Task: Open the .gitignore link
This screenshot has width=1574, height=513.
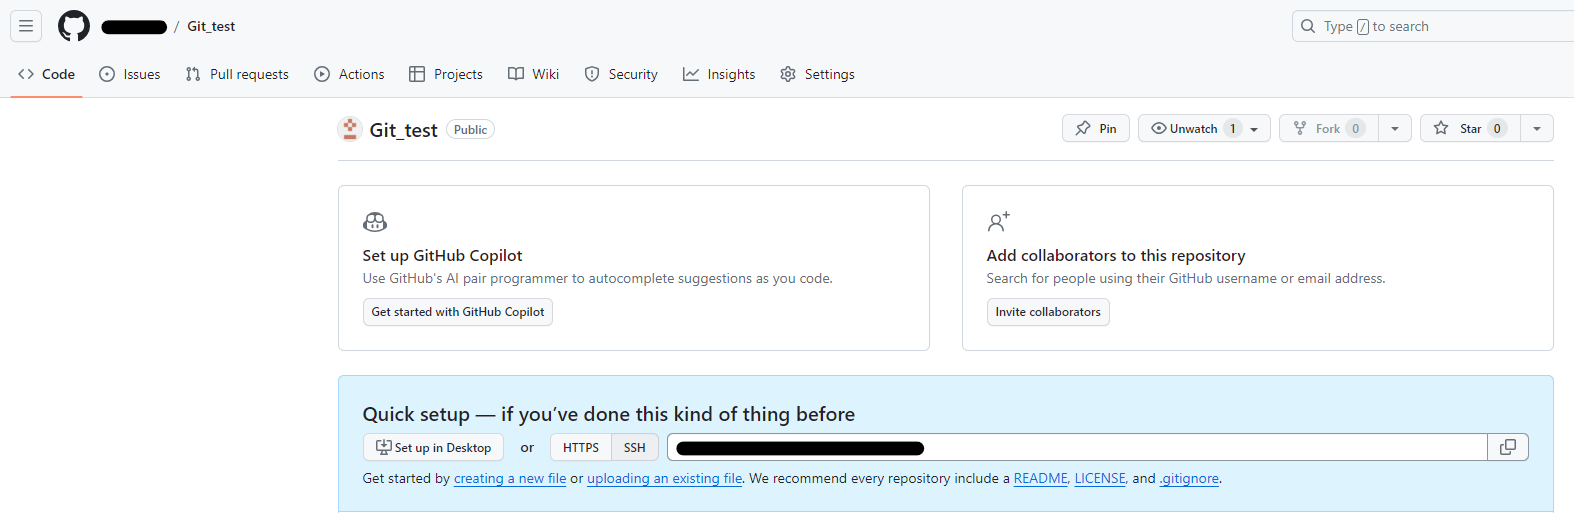Action: point(1189,478)
